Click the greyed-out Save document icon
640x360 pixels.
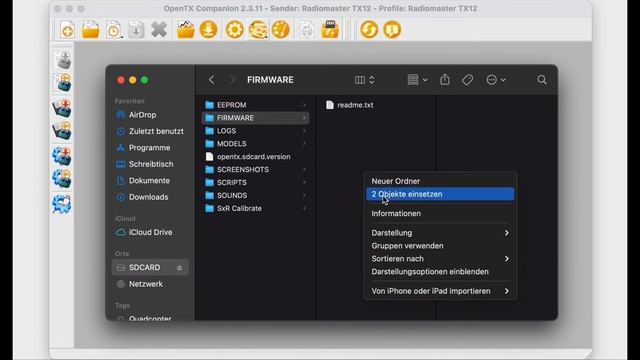pos(136,30)
